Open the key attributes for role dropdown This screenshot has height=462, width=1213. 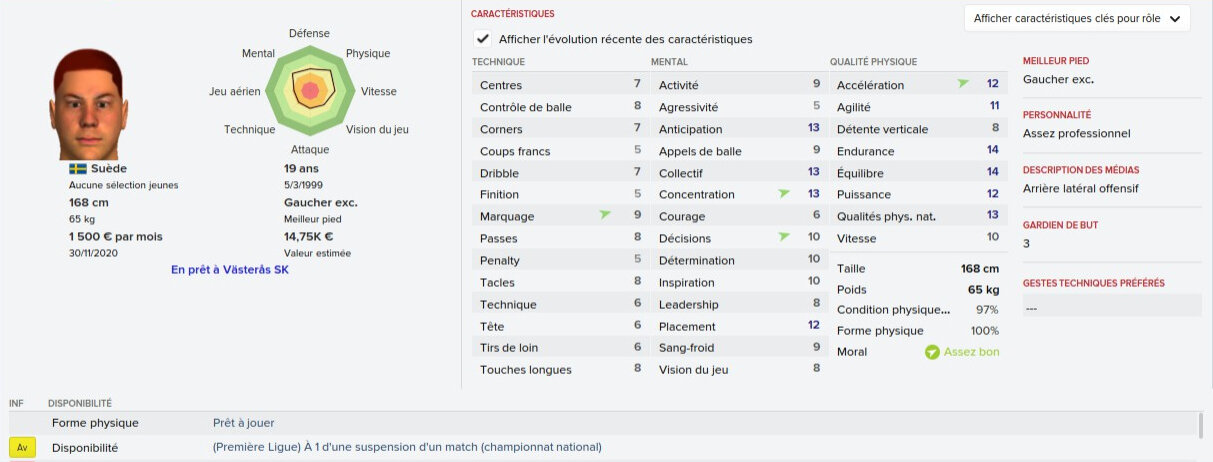1076,19
